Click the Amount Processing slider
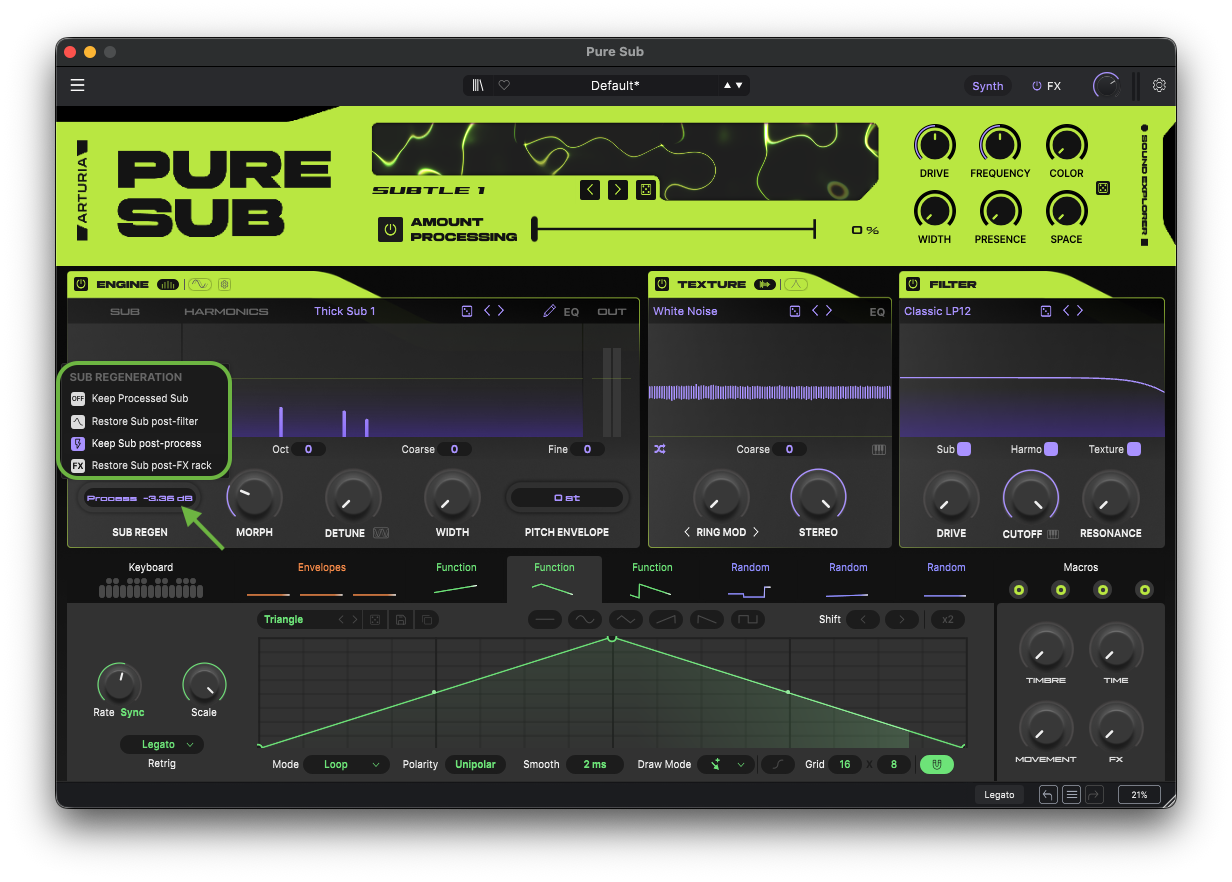 tap(674, 230)
